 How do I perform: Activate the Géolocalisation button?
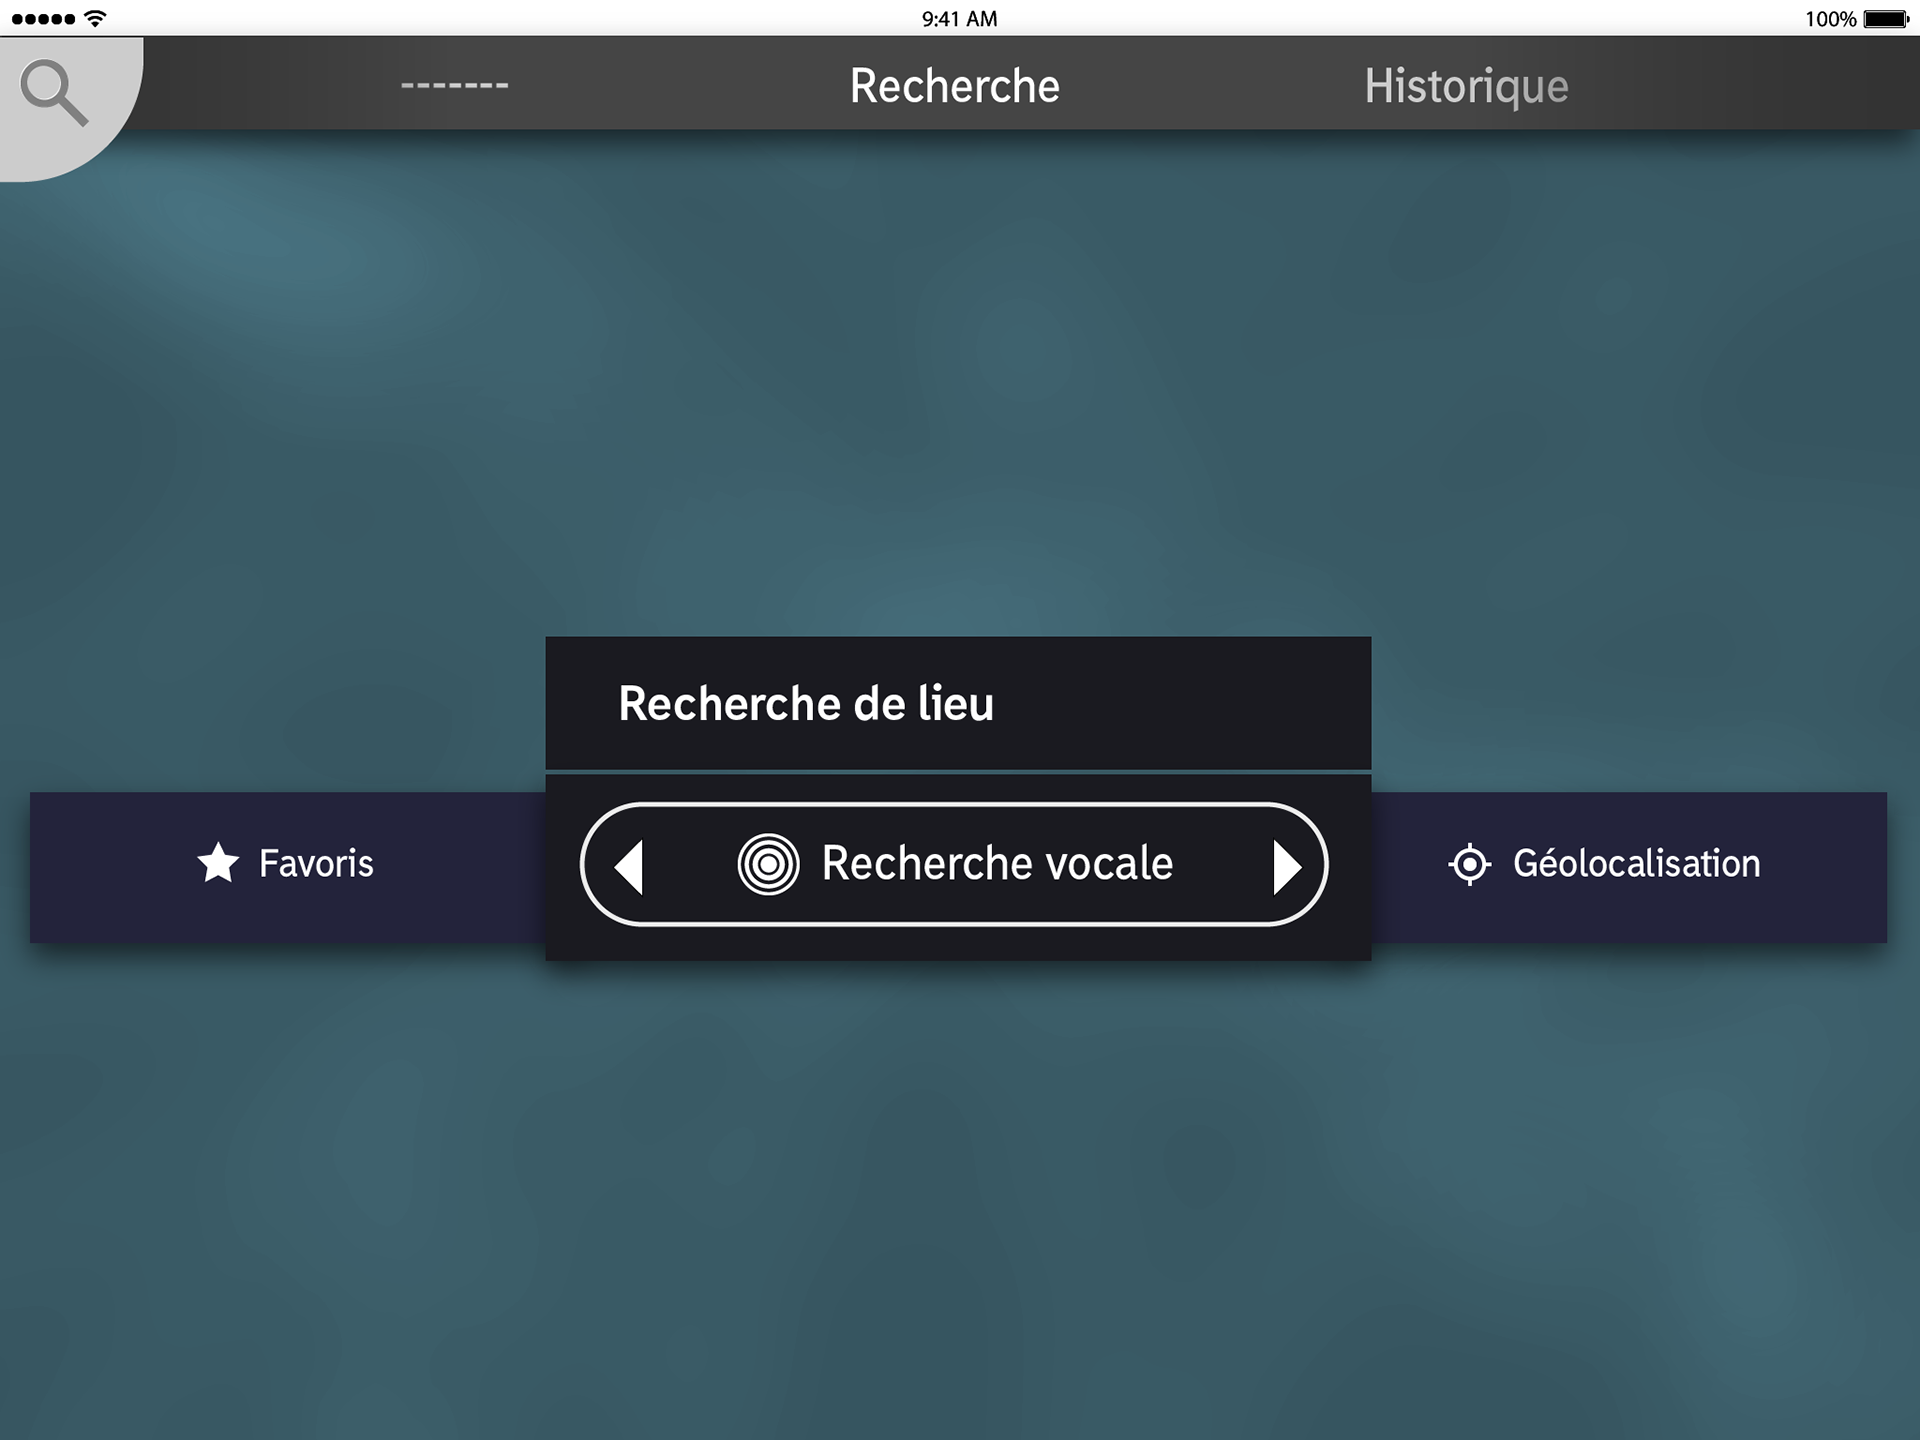1629,867
